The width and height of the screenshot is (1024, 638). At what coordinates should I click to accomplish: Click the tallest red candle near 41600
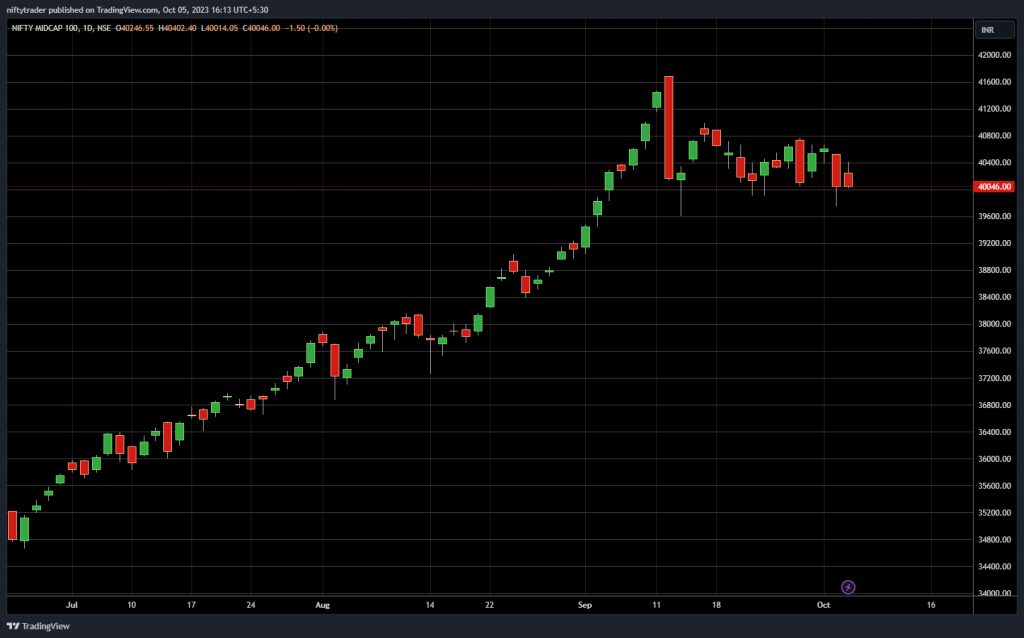pyautogui.click(x=669, y=127)
